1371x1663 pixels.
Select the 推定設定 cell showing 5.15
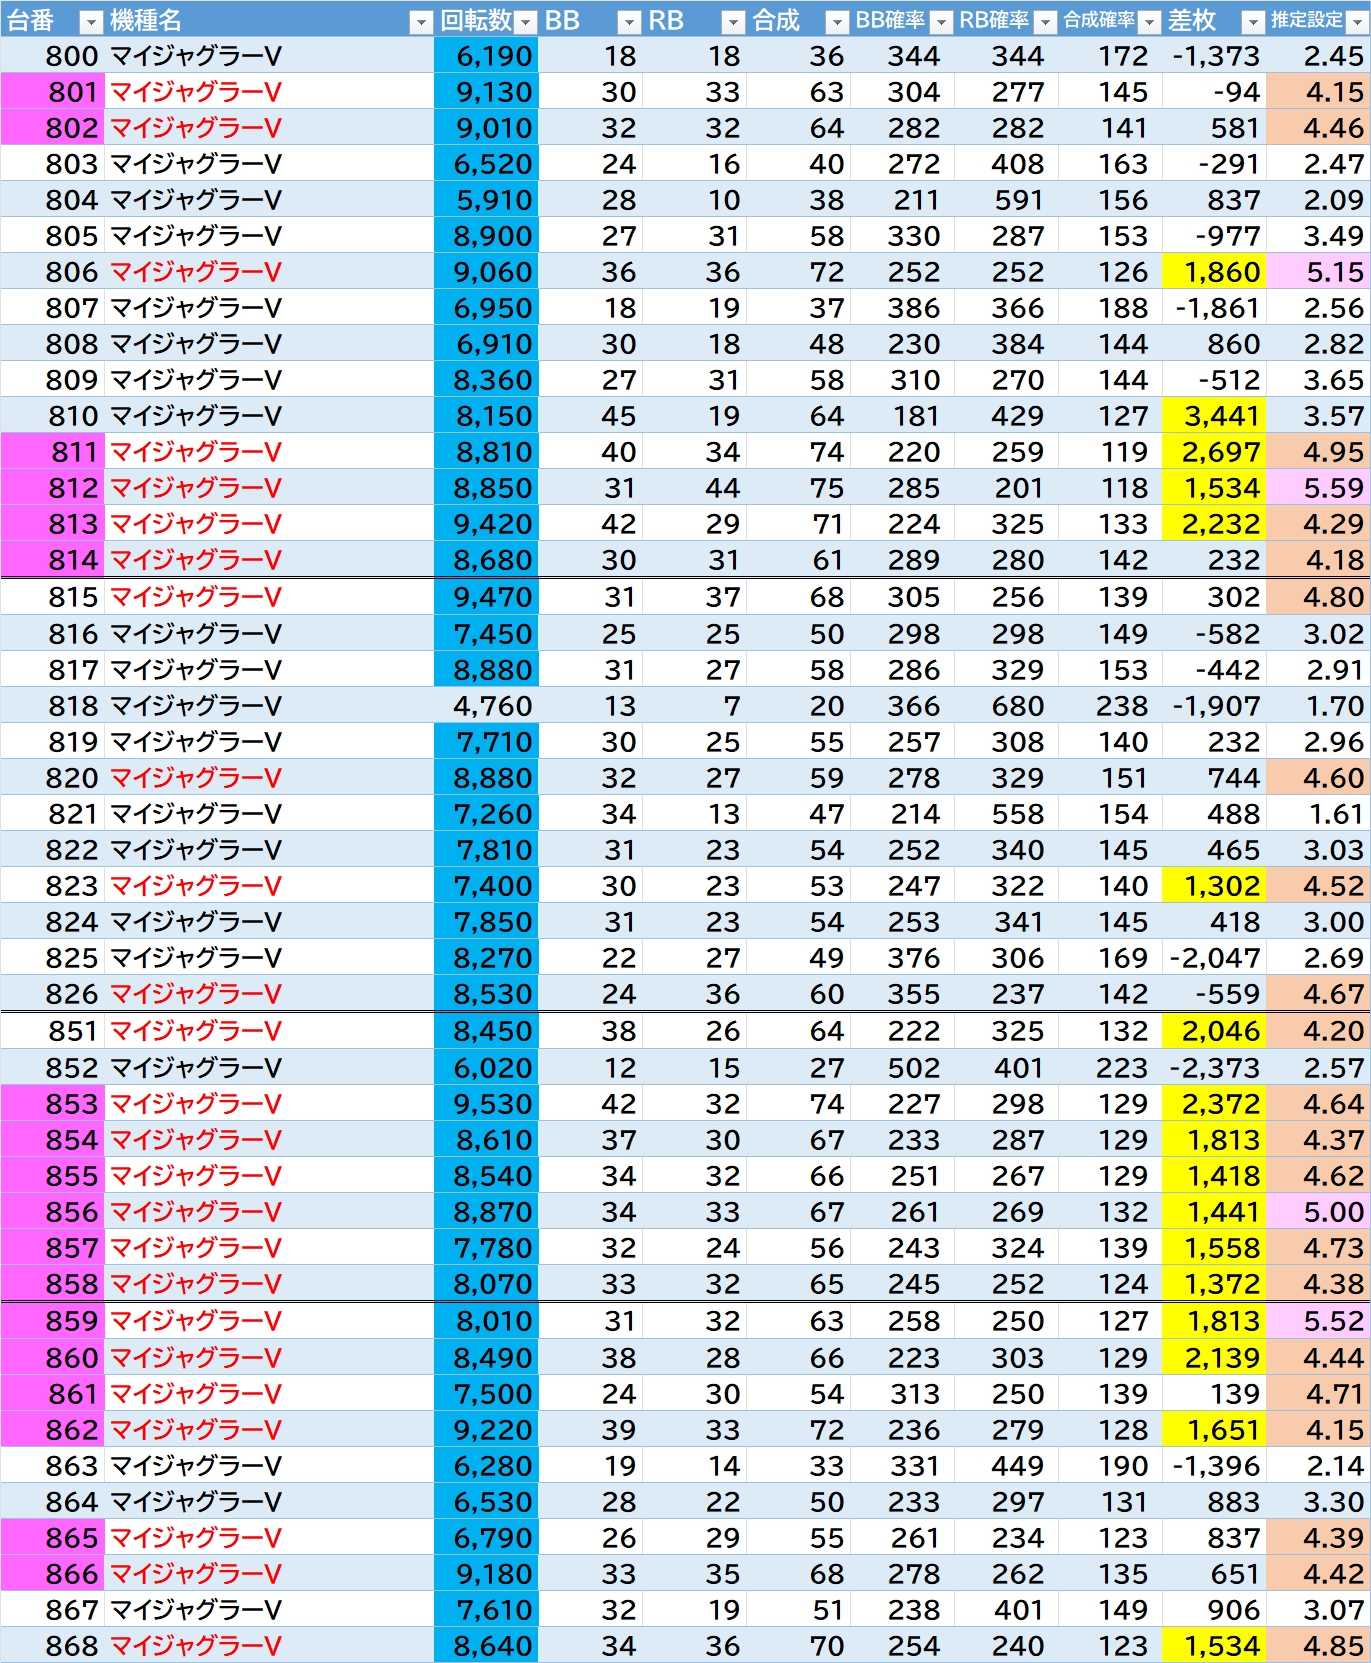1318,272
